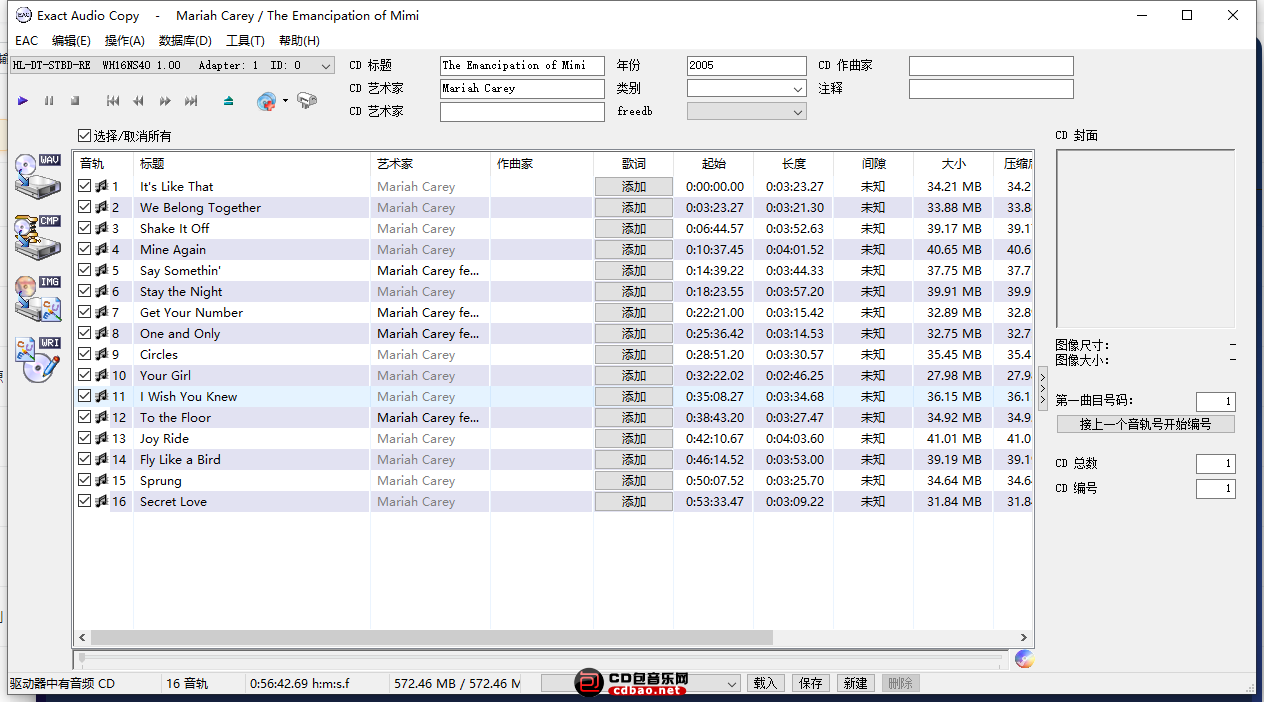Click the EAC application title icon
Image resolution: width=1264 pixels, height=702 pixels.
coord(24,15)
